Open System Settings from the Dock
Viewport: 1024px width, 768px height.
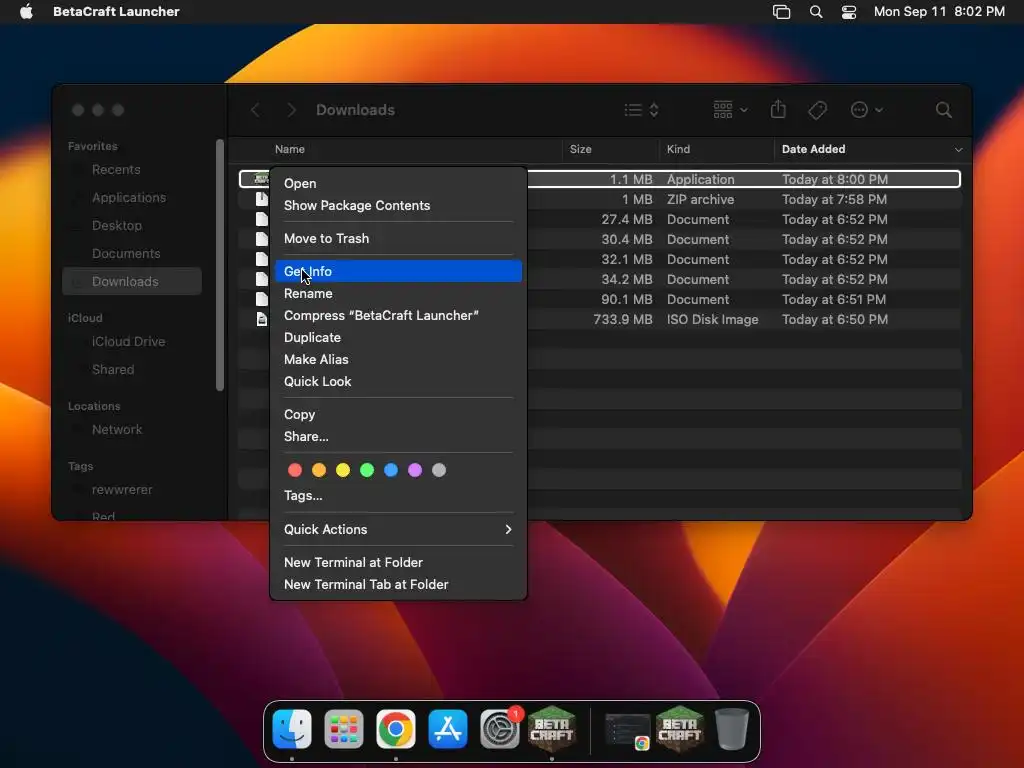point(500,728)
